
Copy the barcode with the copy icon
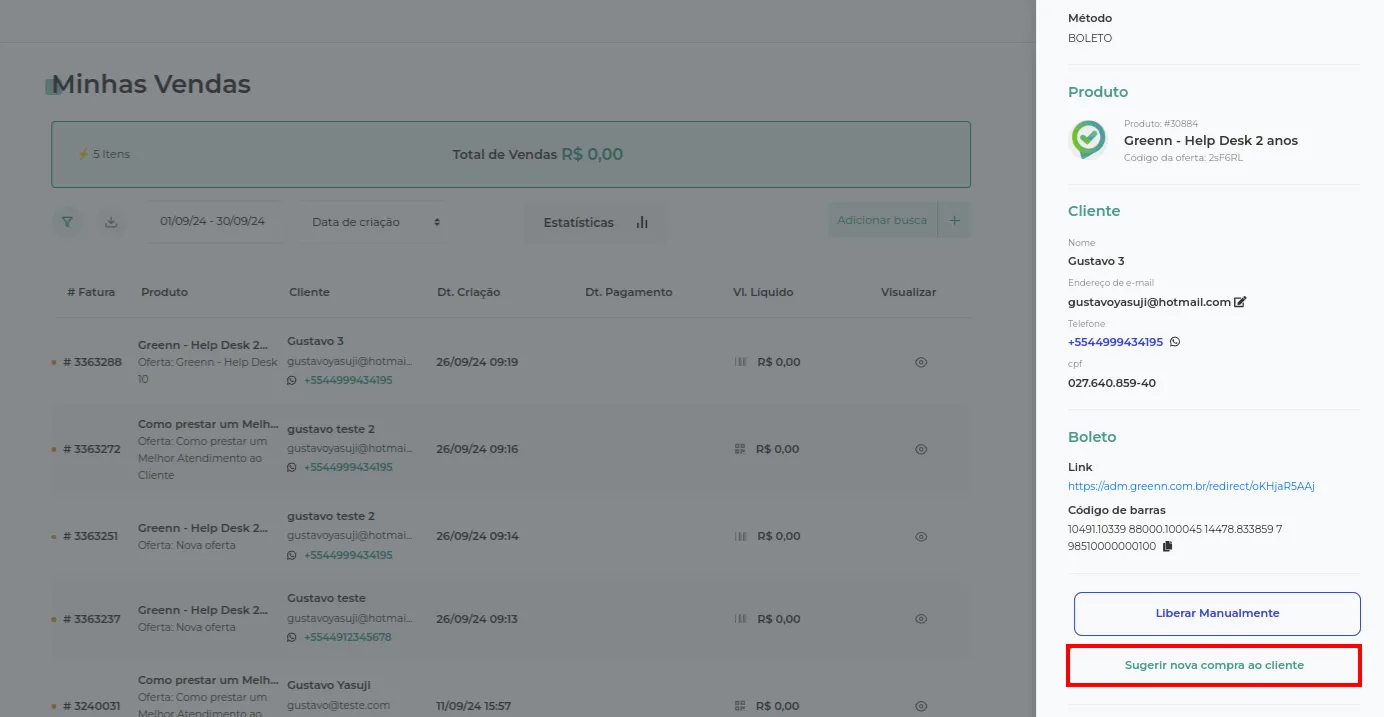pos(1167,546)
